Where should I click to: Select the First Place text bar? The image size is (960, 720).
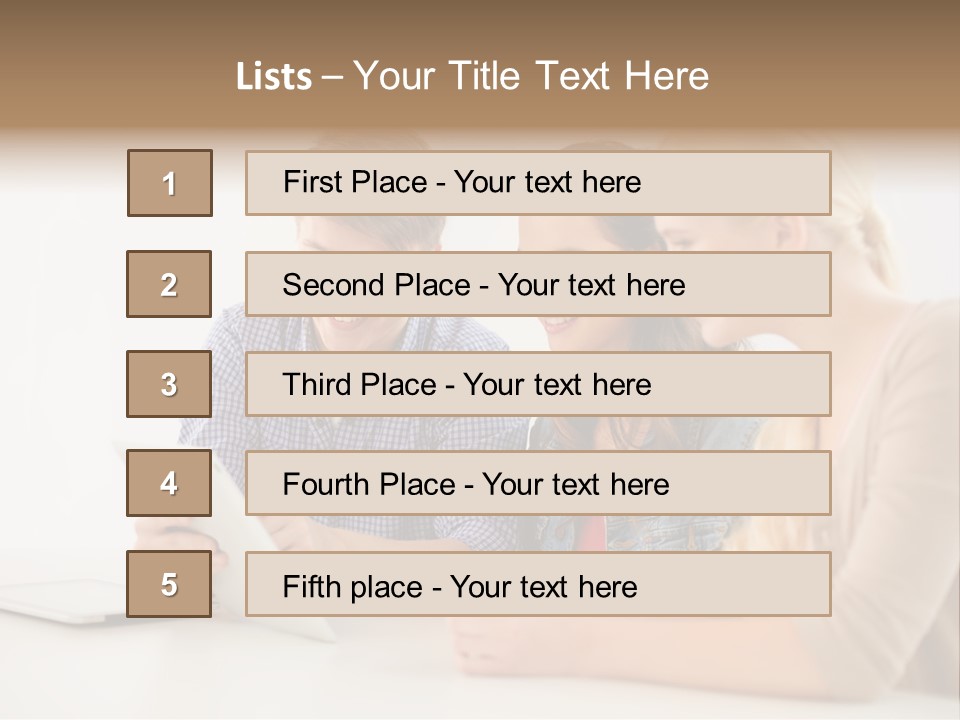pos(538,183)
